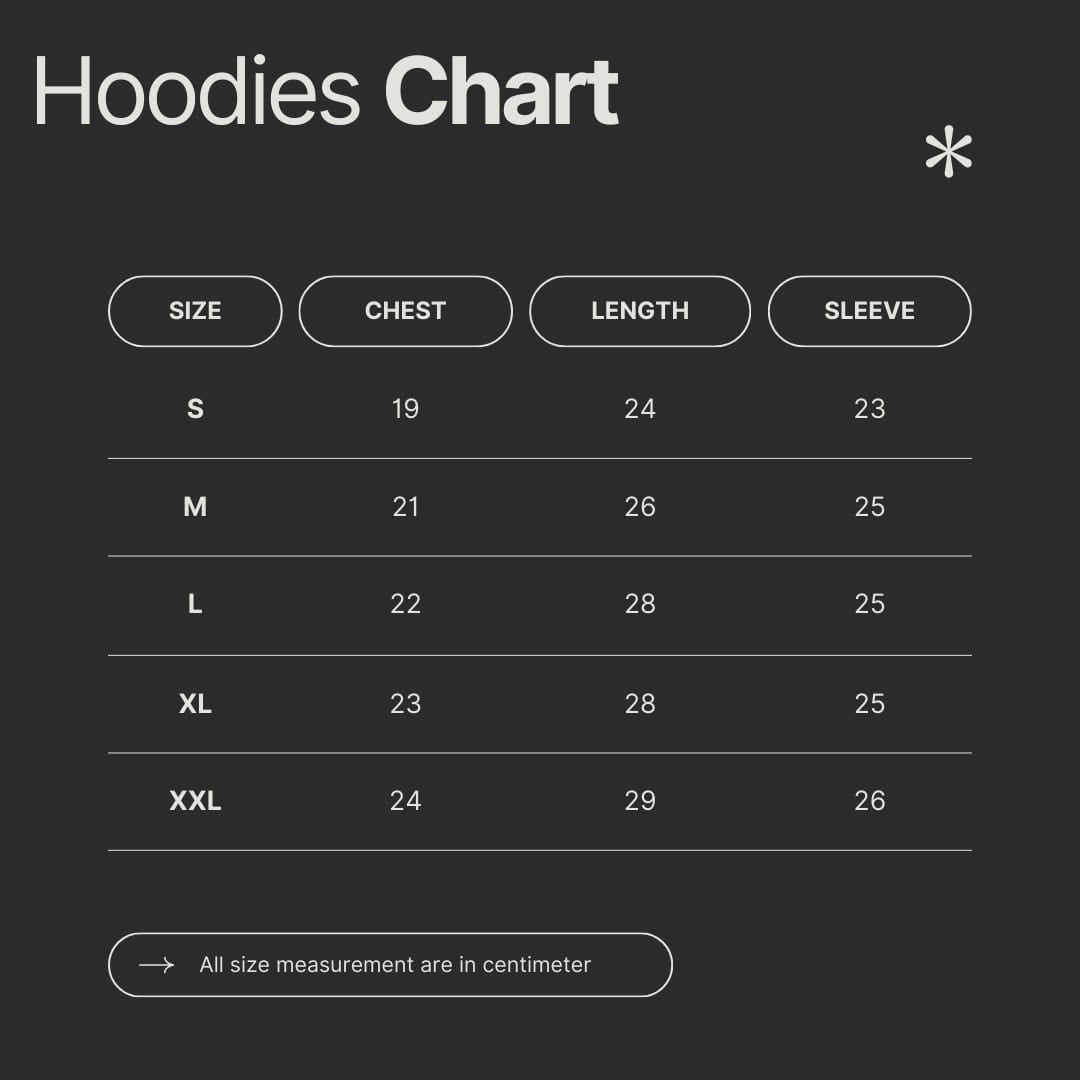Viewport: 1080px width, 1080px height.
Task: Click chest value 23 for size XL
Action: point(405,704)
